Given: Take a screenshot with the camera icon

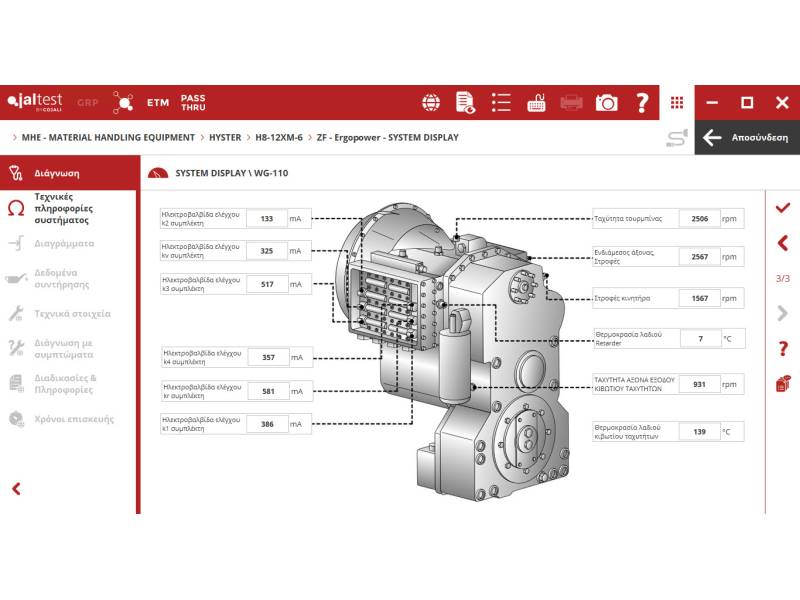Looking at the screenshot, I should (606, 102).
